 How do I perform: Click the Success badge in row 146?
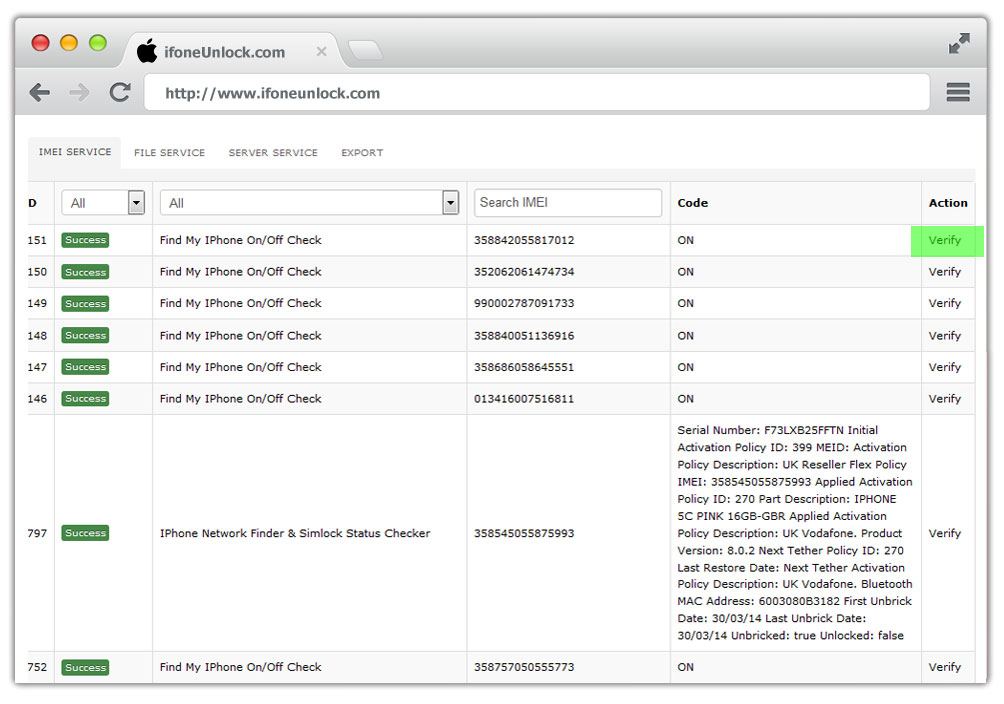coord(85,398)
